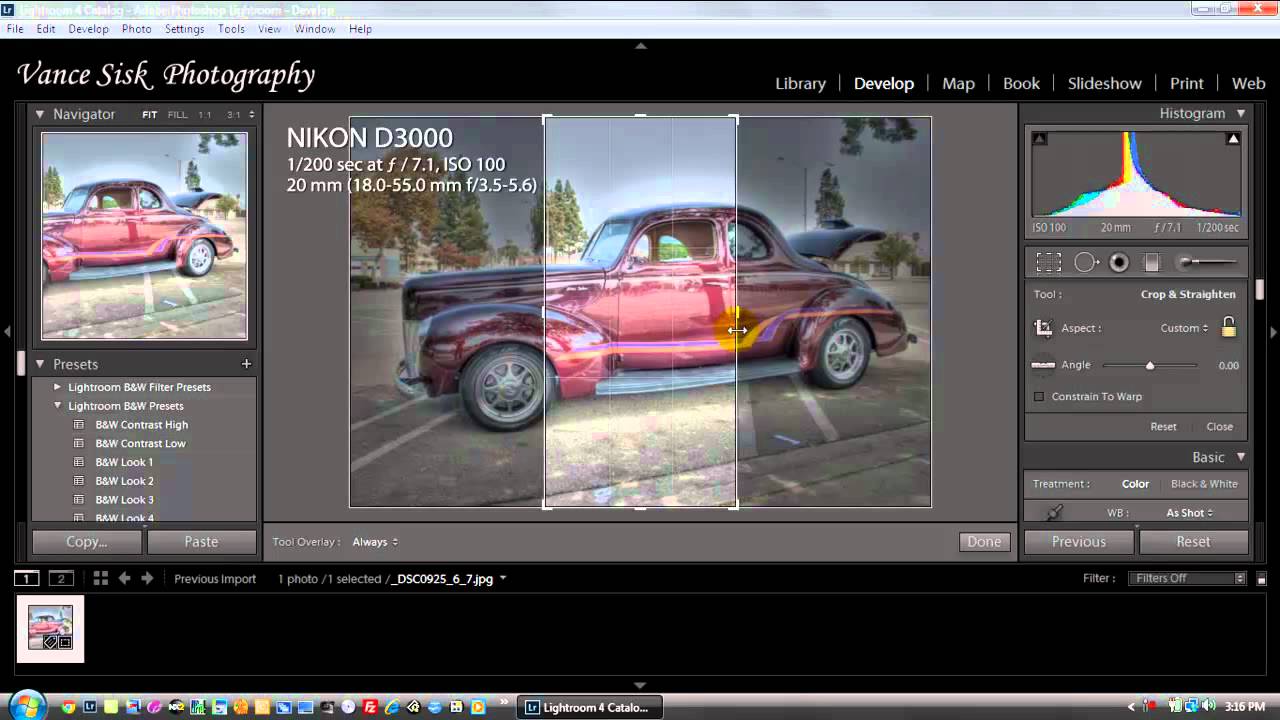Image resolution: width=1280 pixels, height=720 pixels.
Task: Pick the White Balance eyedropper
Action: [1053, 512]
